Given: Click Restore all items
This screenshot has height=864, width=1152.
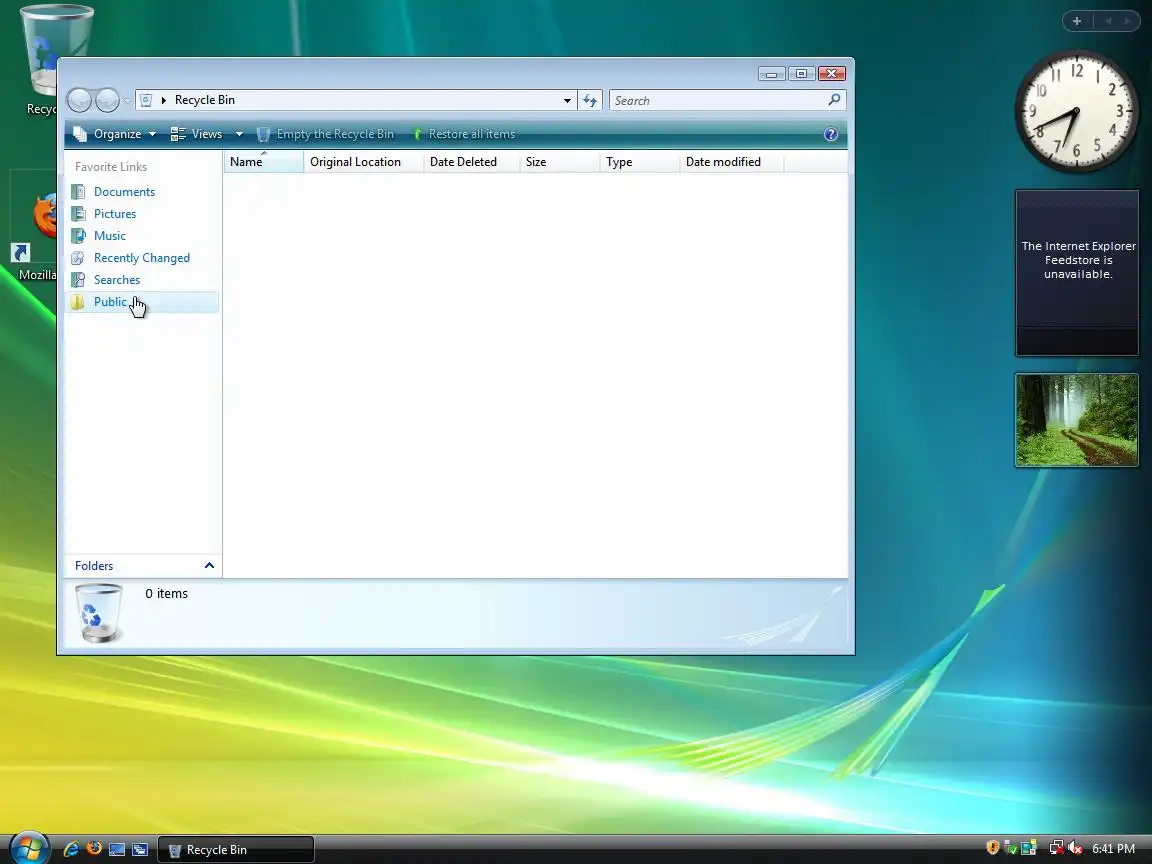Looking at the screenshot, I should pos(464,134).
